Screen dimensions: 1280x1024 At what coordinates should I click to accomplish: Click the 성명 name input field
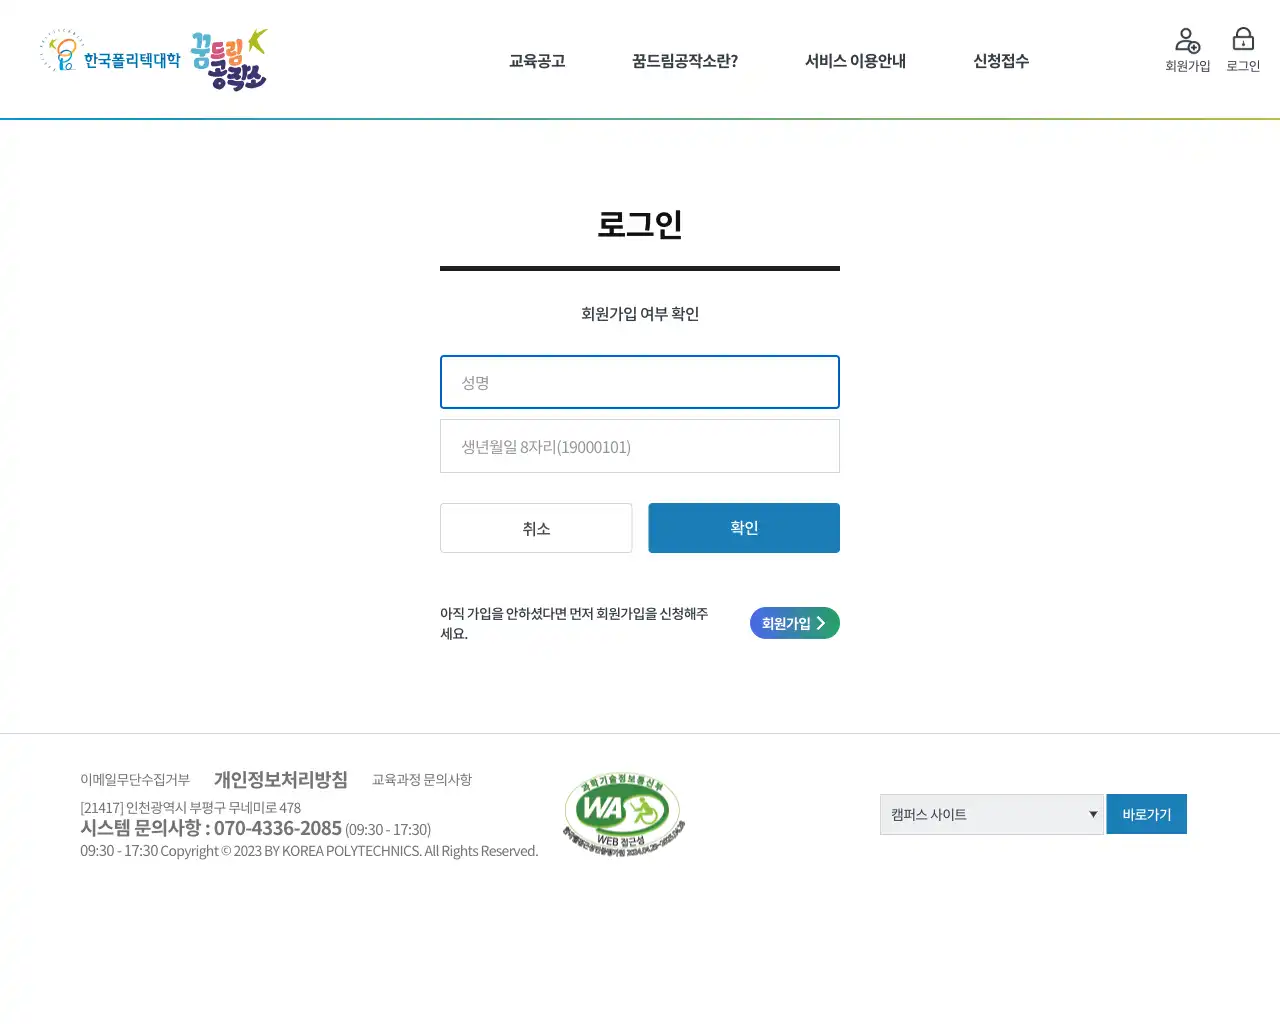[640, 382]
